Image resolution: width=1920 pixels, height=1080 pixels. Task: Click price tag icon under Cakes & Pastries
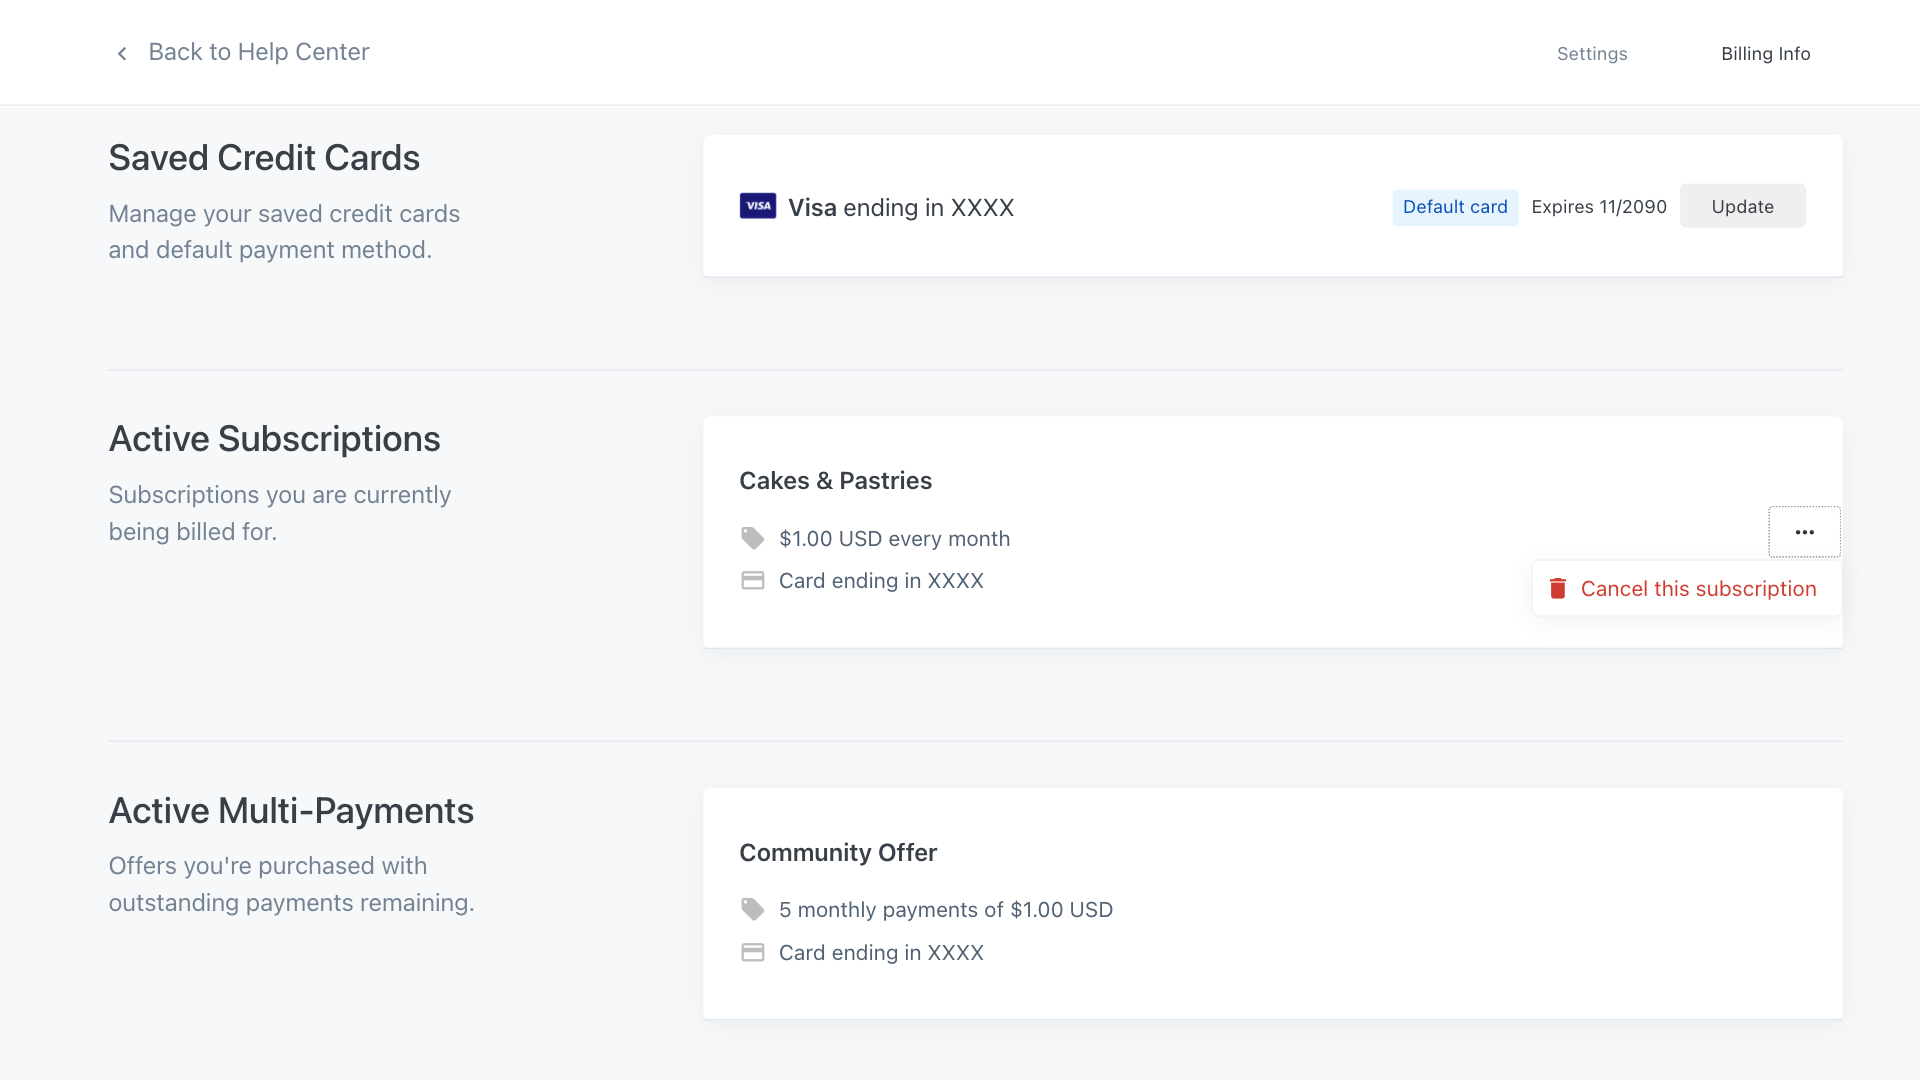[752, 538]
